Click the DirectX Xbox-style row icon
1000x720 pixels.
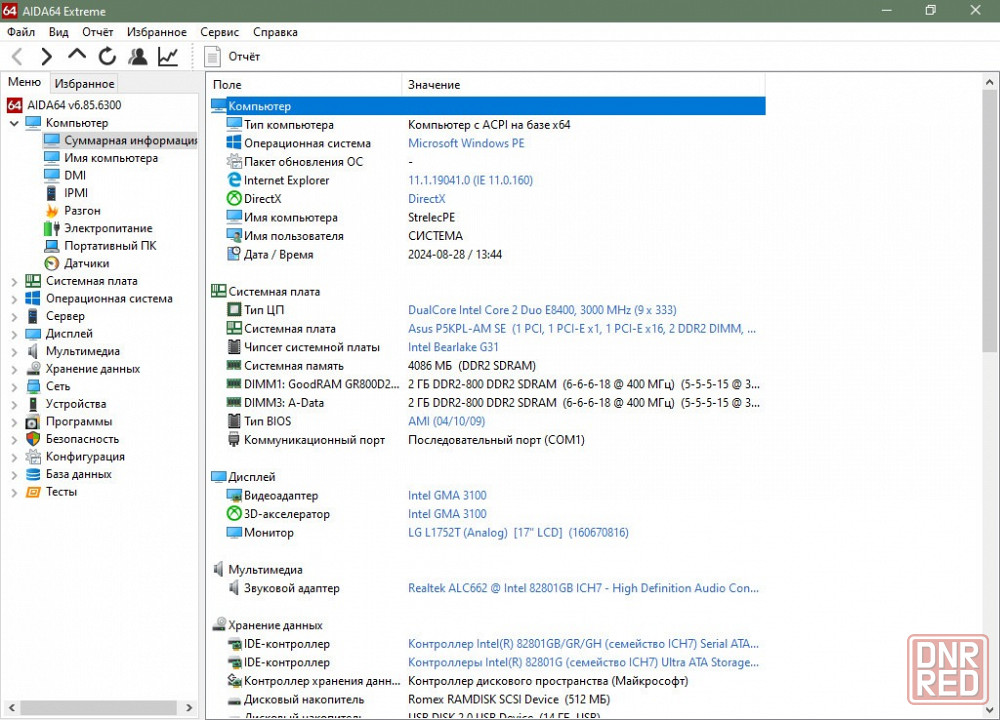pyautogui.click(x=234, y=199)
